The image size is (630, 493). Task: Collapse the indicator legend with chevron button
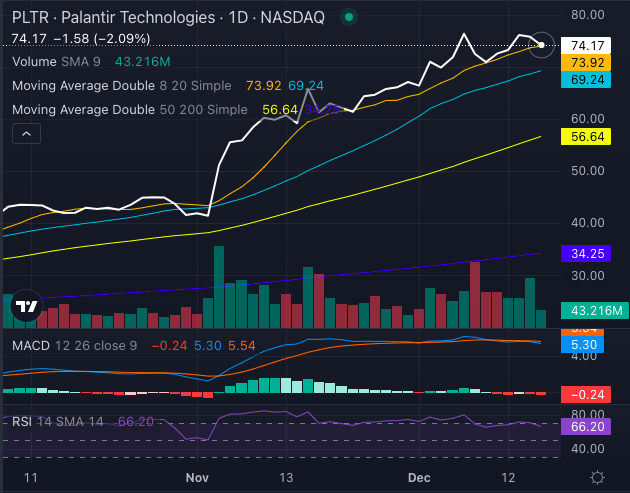point(27,134)
